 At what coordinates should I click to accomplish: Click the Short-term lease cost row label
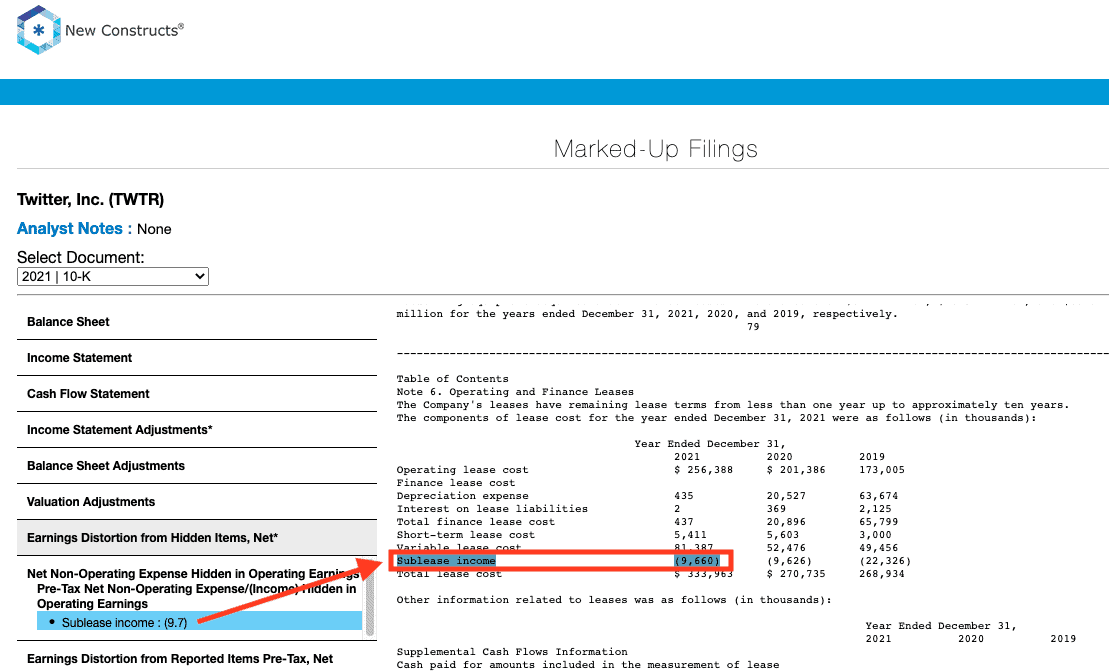(x=465, y=535)
